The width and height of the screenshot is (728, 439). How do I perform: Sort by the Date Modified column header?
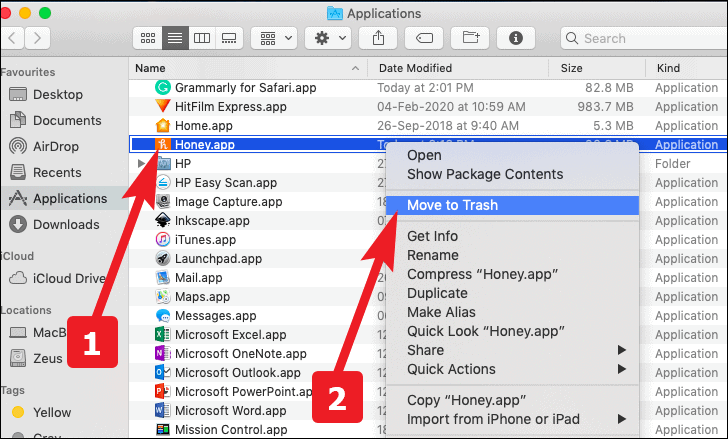(x=415, y=68)
